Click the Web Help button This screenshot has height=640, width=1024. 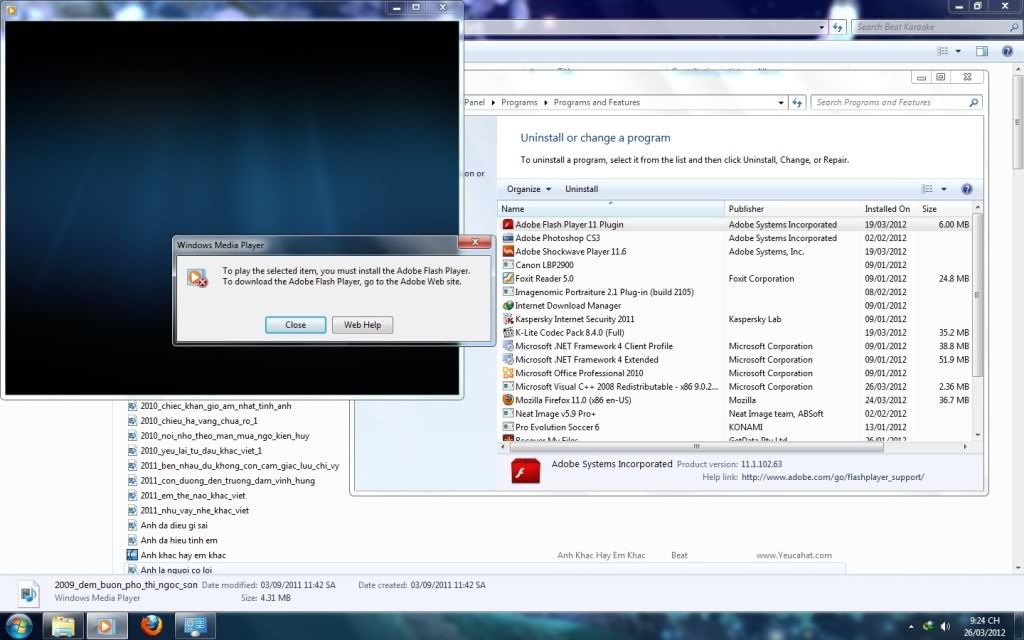click(362, 325)
